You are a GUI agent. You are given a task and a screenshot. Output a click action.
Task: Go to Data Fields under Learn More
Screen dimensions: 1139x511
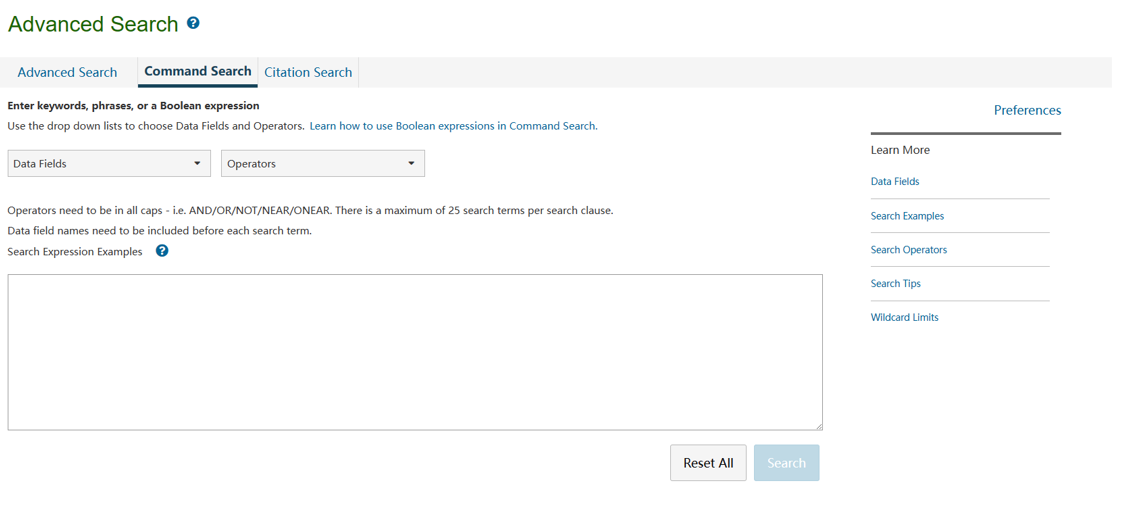click(895, 181)
